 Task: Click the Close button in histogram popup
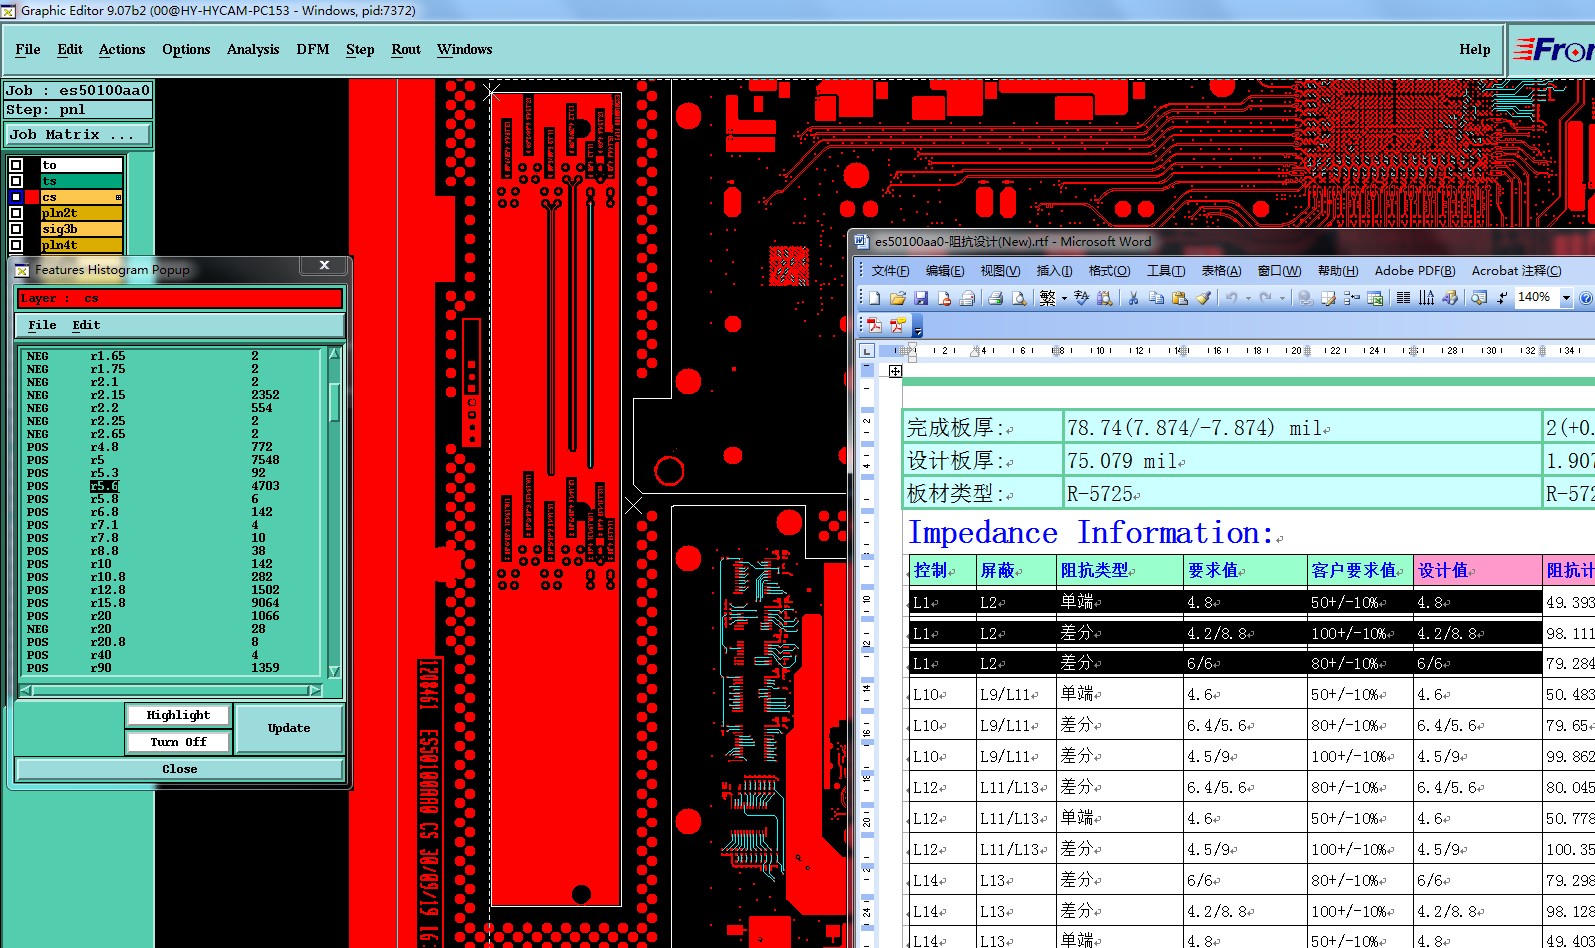click(180, 769)
